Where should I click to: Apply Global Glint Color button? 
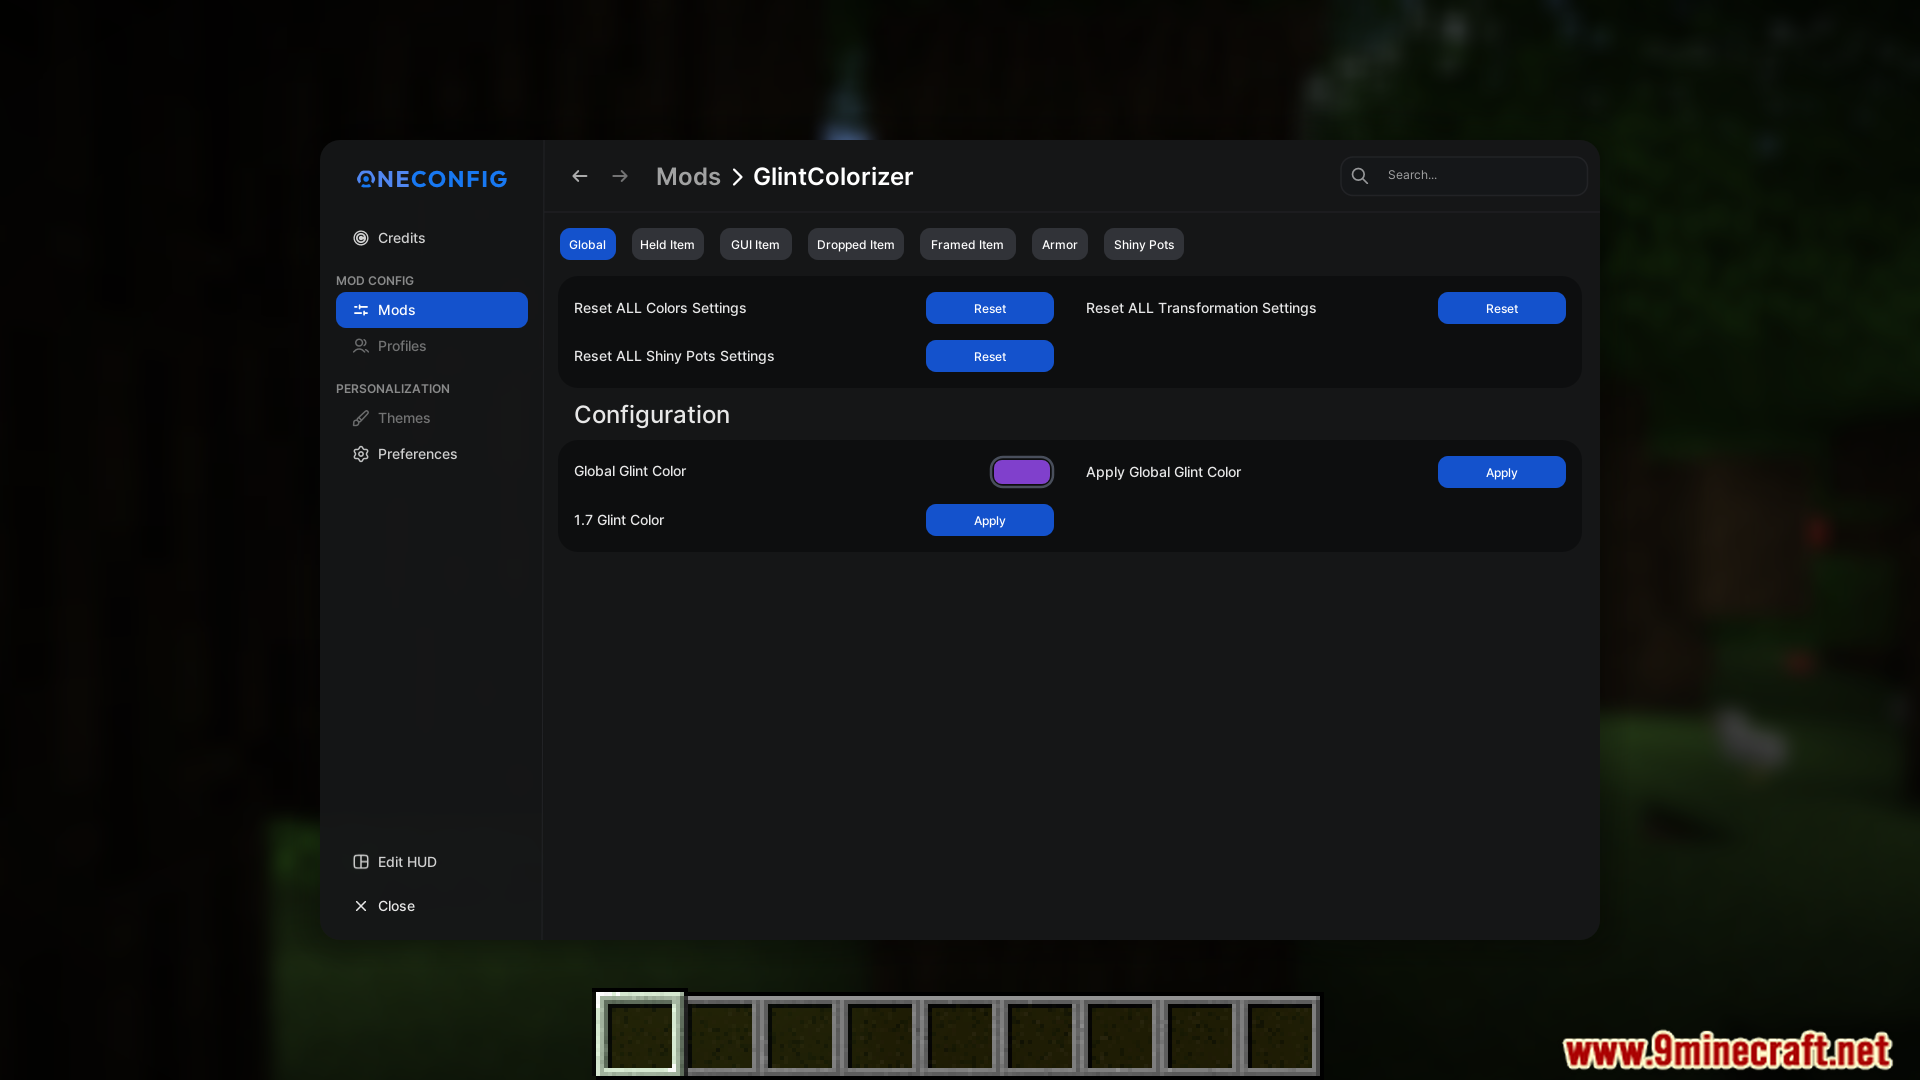[x=1502, y=472]
